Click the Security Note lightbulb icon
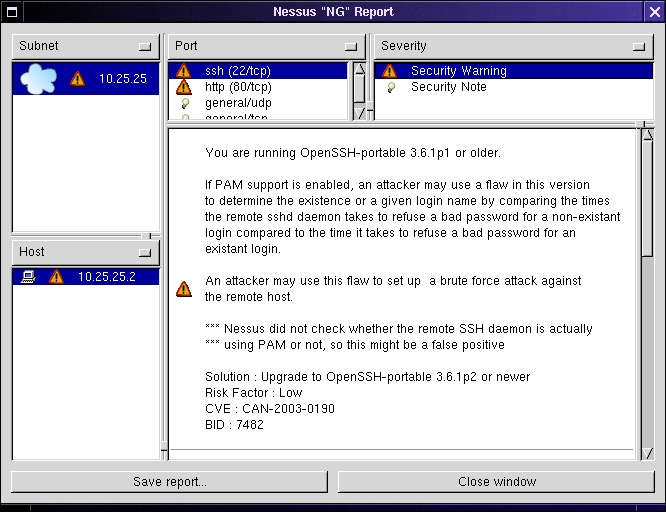This screenshot has width=666, height=512. click(x=390, y=87)
